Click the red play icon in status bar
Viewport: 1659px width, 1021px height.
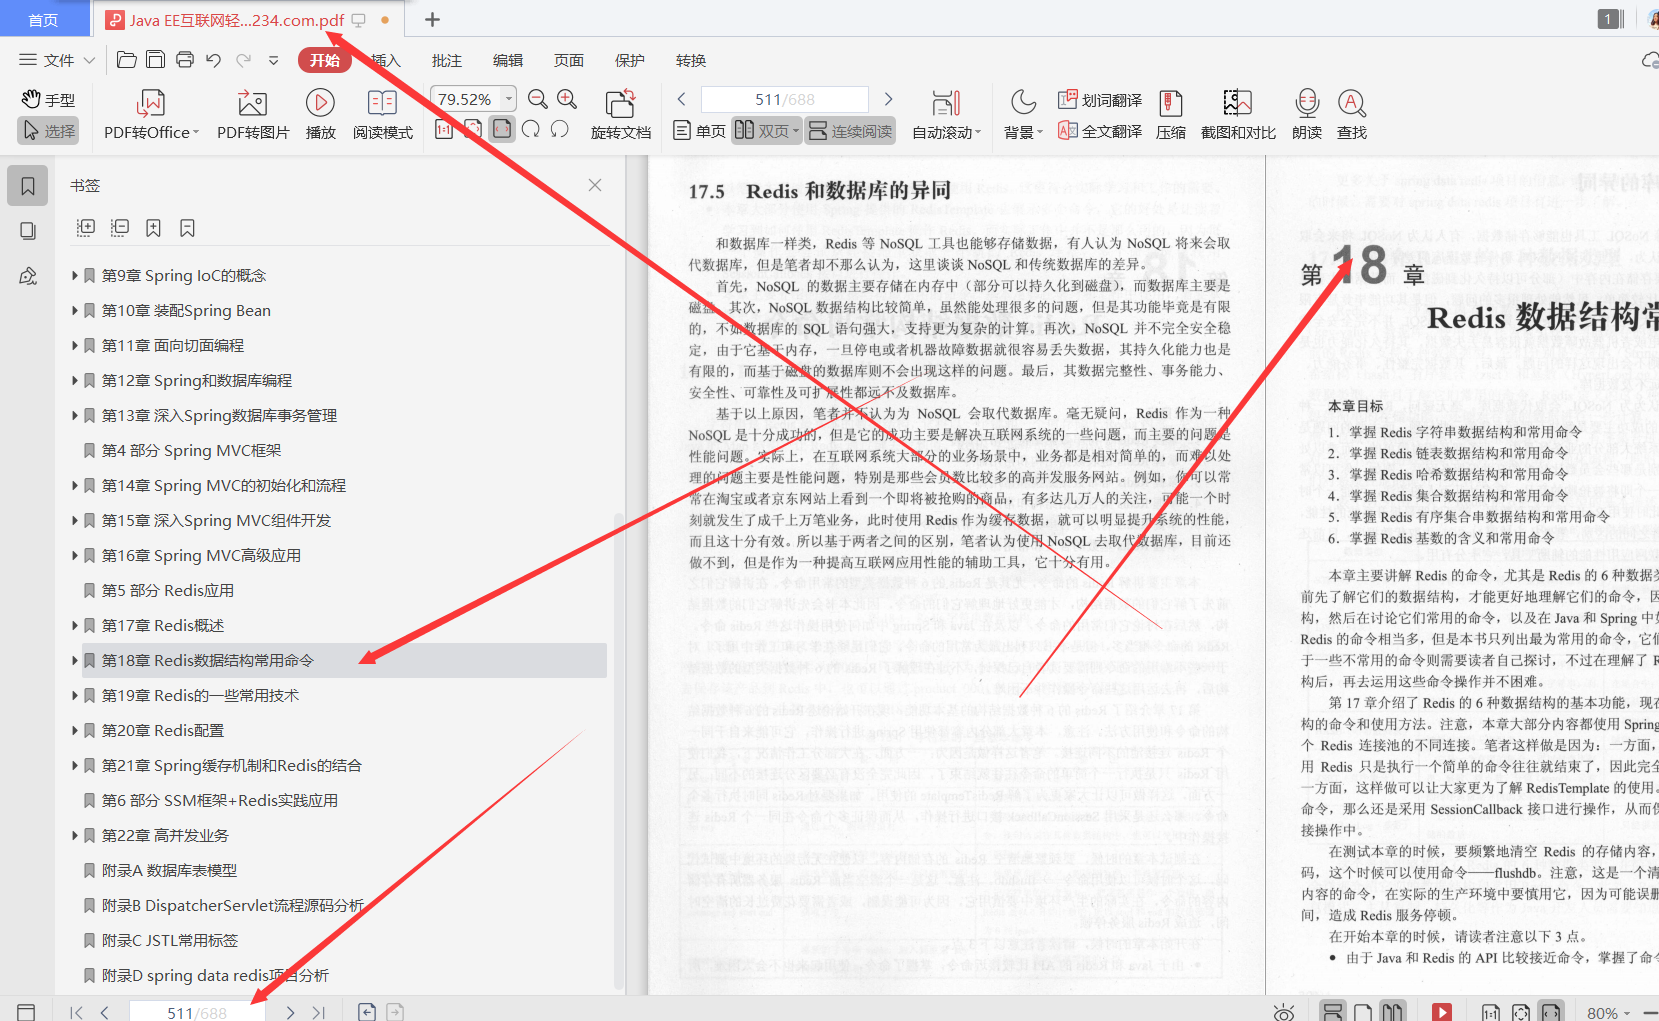[1442, 1012]
